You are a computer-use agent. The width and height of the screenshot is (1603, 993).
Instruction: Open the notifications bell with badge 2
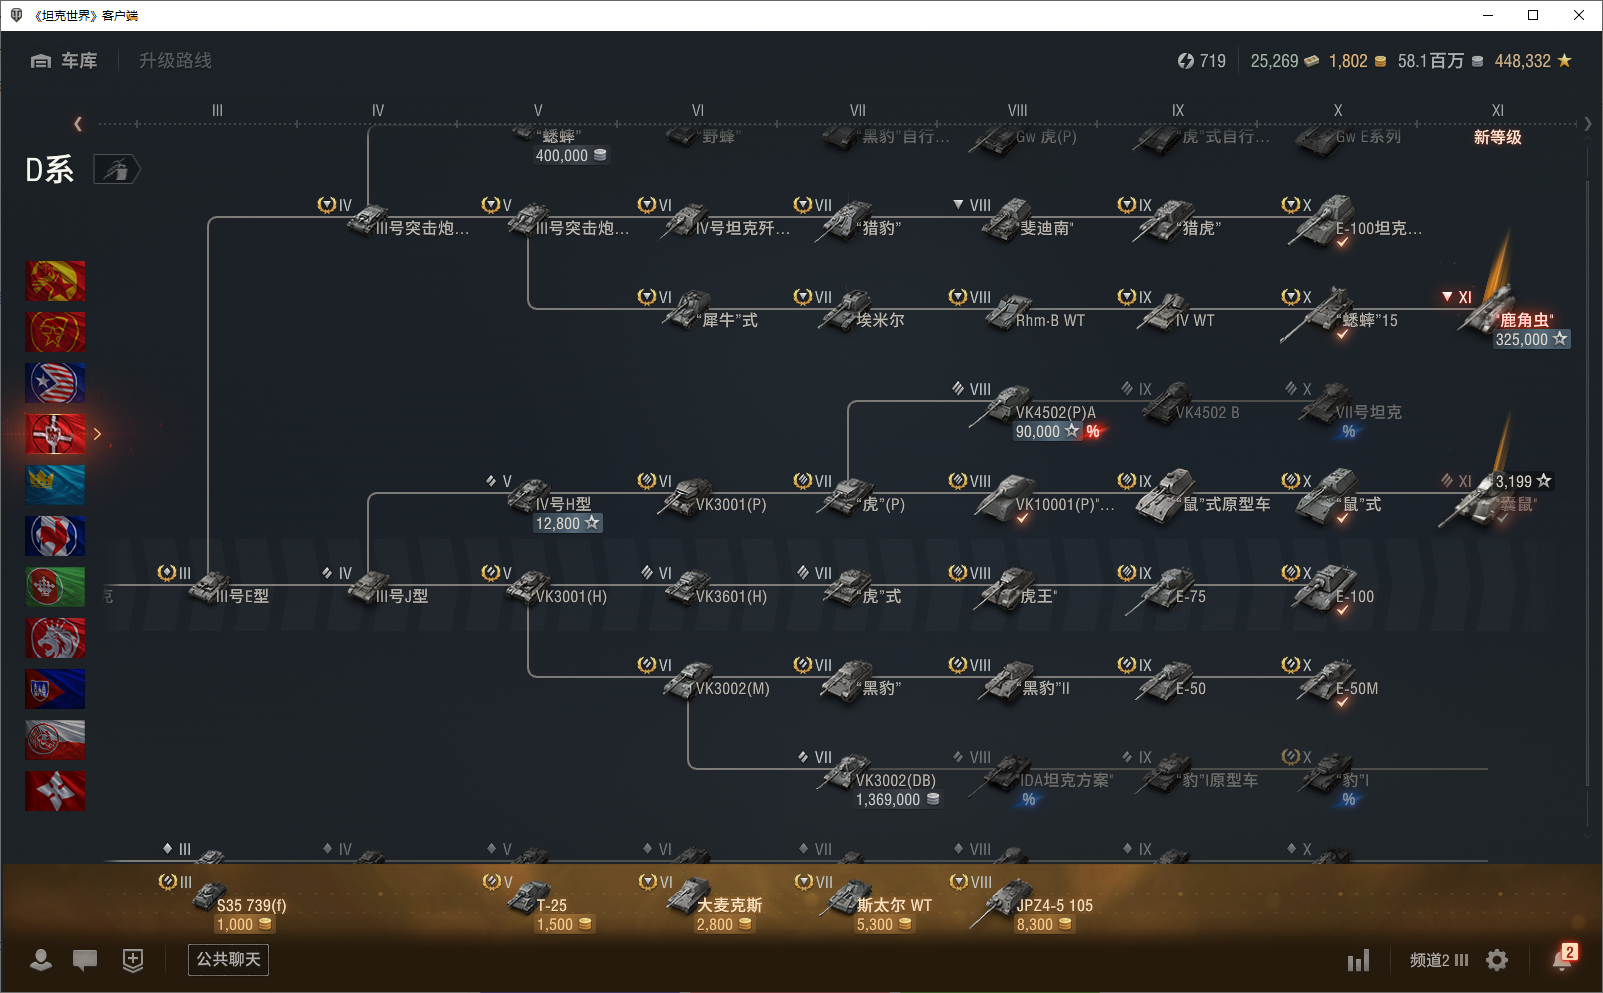[1563, 958]
